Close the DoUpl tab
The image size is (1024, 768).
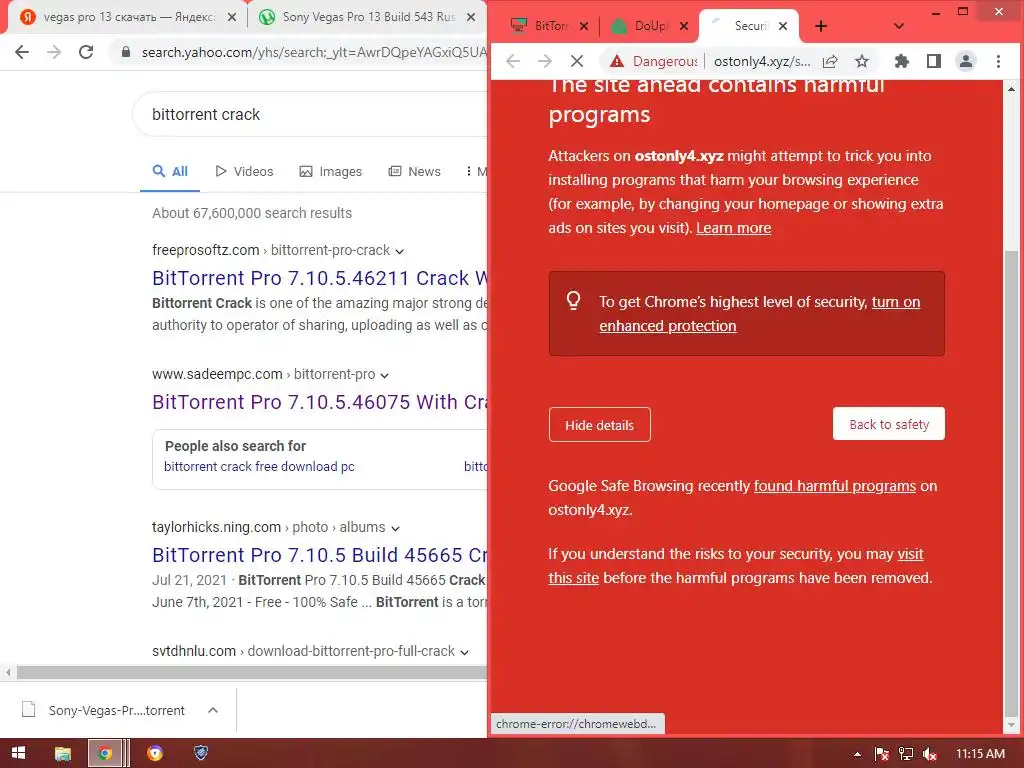[x=684, y=26]
